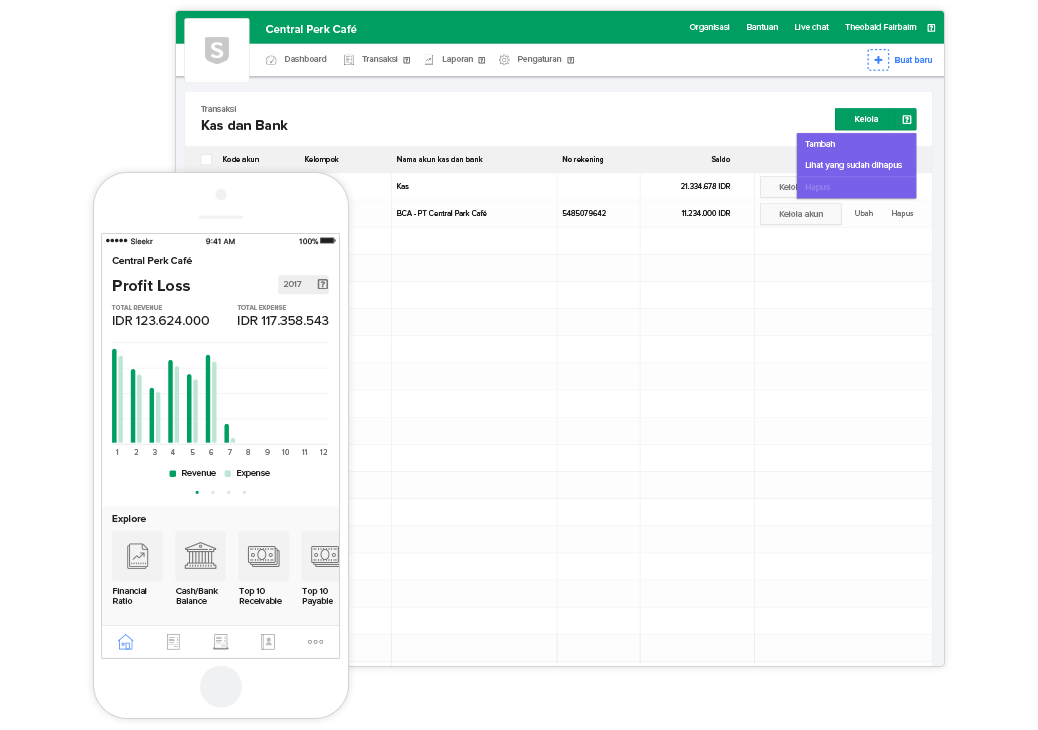
Task: Tap the IDR 117.358.543 total expense
Action: click(x=283, y=321)
